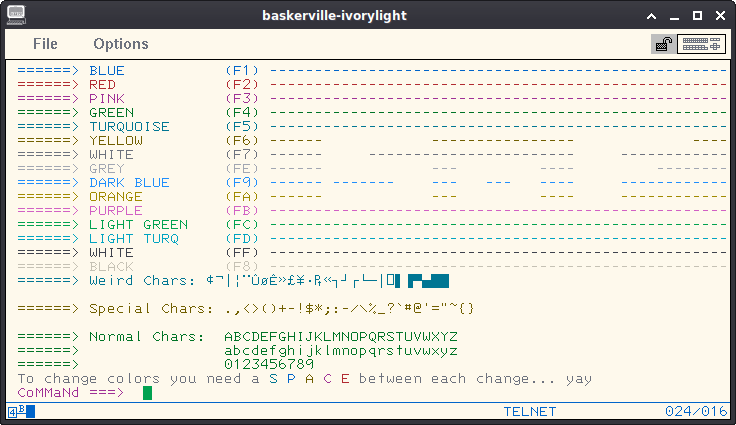This screenshot has height=425, width=736.
Task: Click the 024/016 cursor position indicator
Action: [x=697, y=411]
